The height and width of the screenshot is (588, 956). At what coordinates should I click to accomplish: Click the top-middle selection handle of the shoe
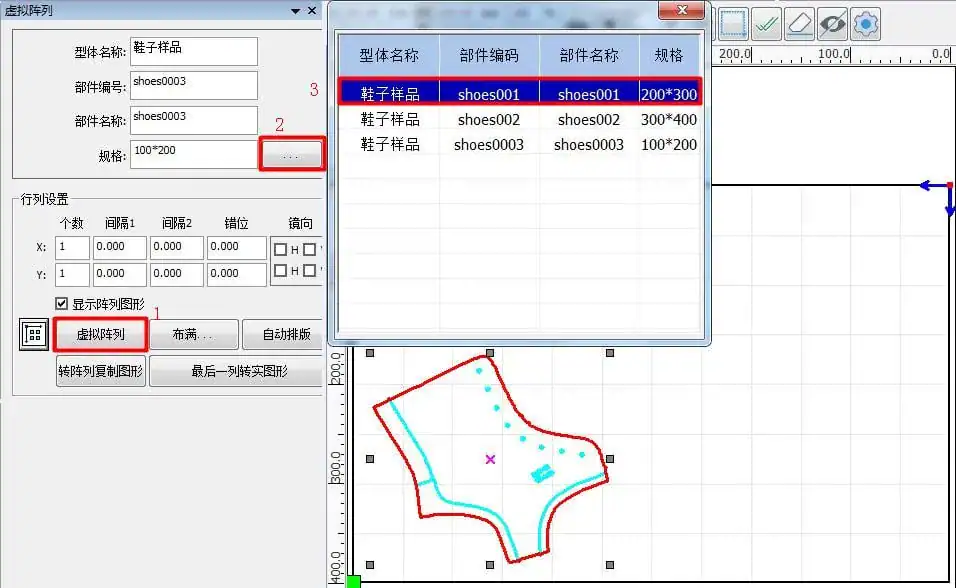(x=490, y=353)
